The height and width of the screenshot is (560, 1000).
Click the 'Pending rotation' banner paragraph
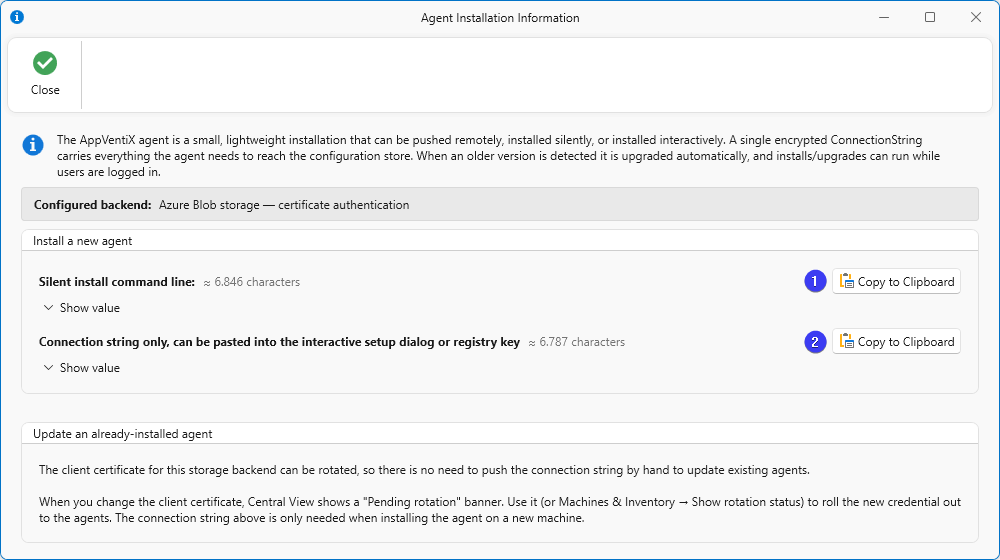pos(499,510)
